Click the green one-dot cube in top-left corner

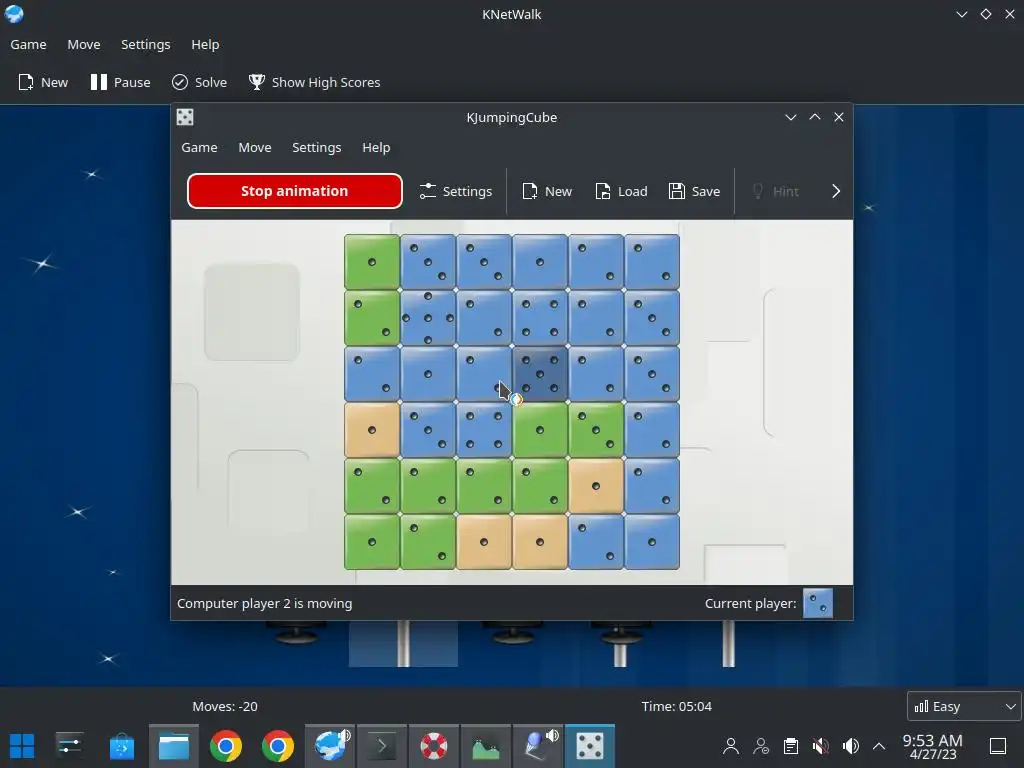click(372, 262)
